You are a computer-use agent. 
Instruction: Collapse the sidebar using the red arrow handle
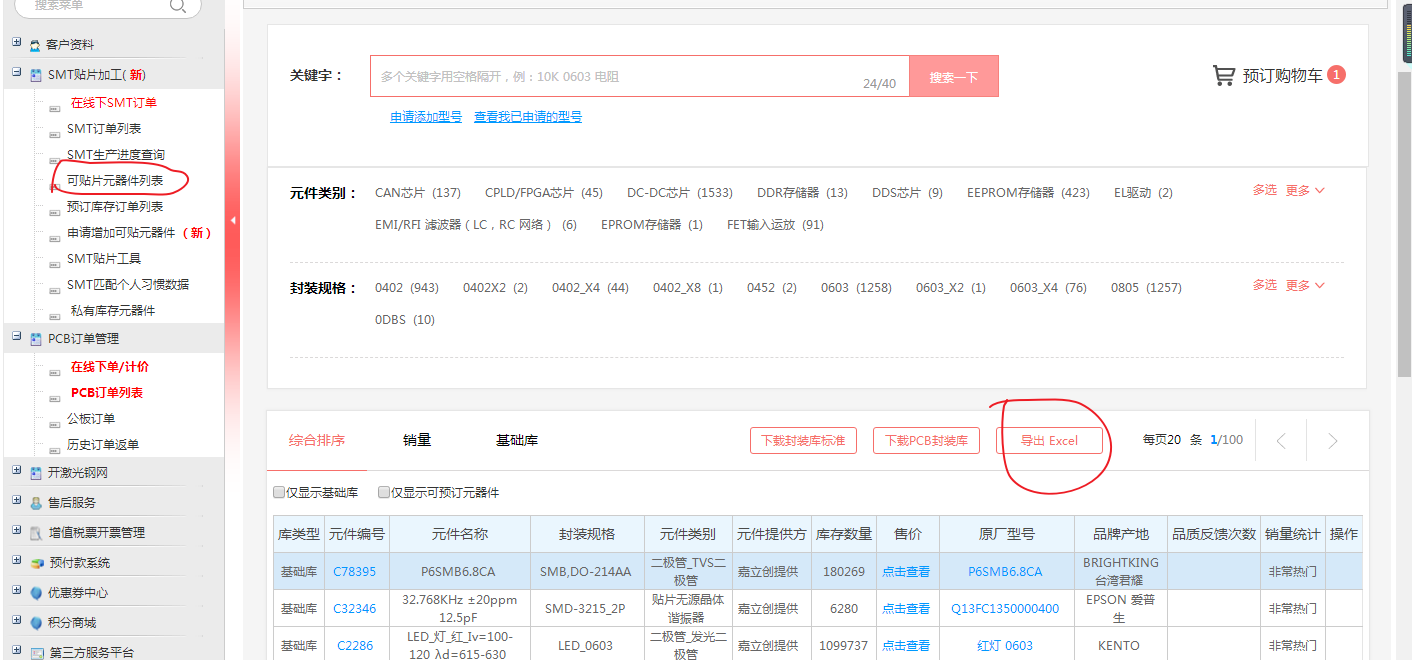[233, 221]
